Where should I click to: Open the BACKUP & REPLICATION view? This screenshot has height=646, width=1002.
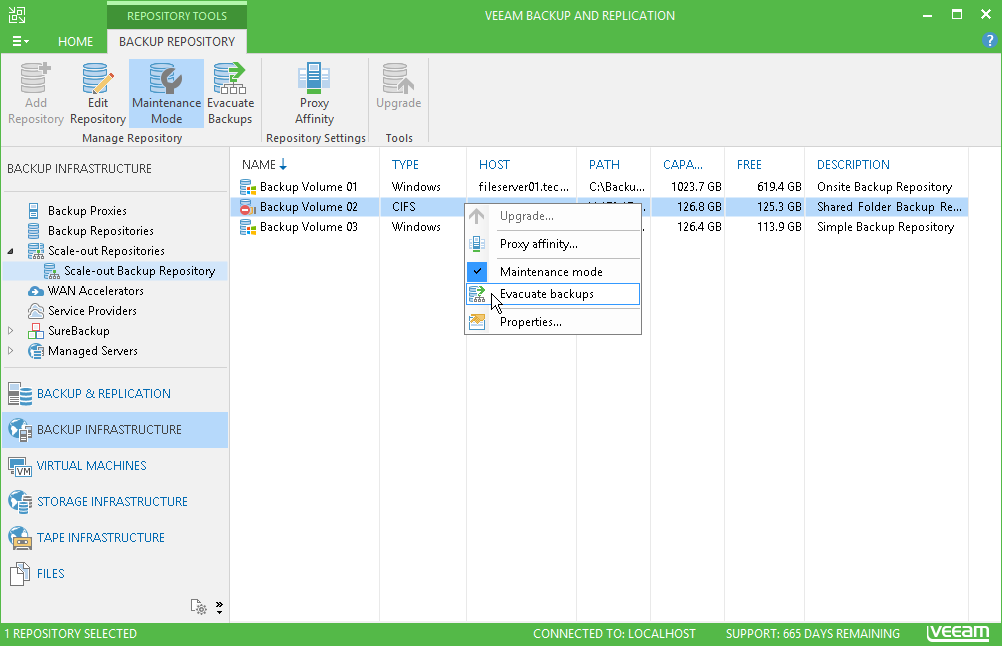[x=115, y=394]
